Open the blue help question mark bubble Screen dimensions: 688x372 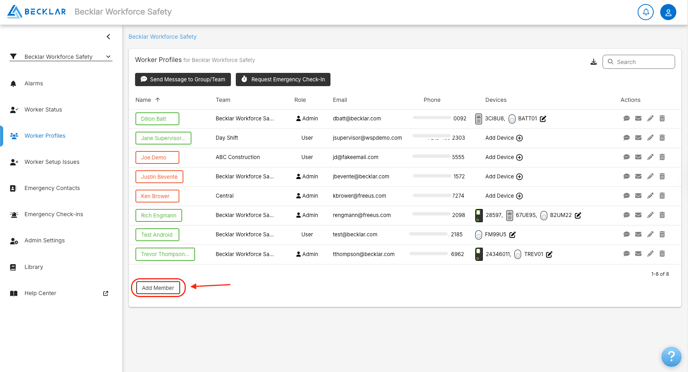(x=671, y=356)
